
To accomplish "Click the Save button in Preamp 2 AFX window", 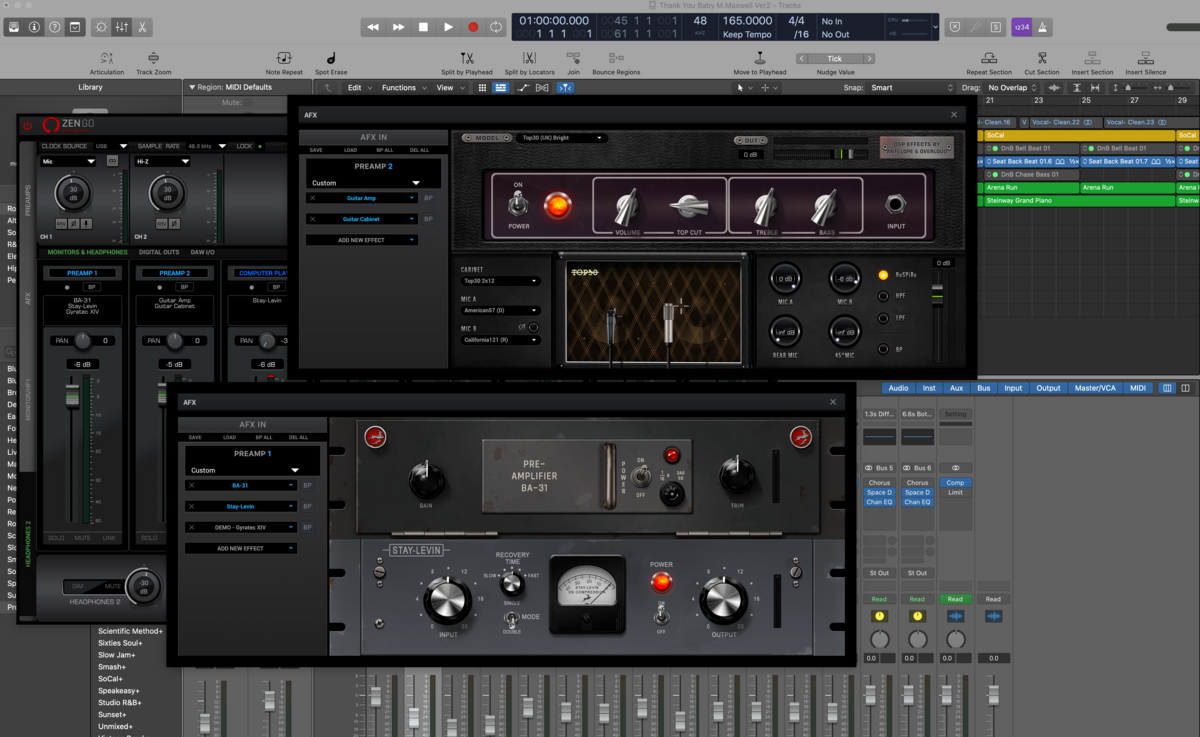I will 315,150.
